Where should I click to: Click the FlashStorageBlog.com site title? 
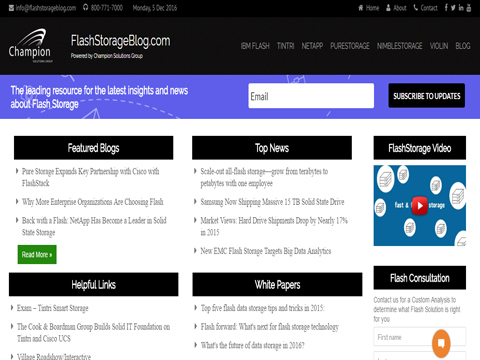point(120,41)
